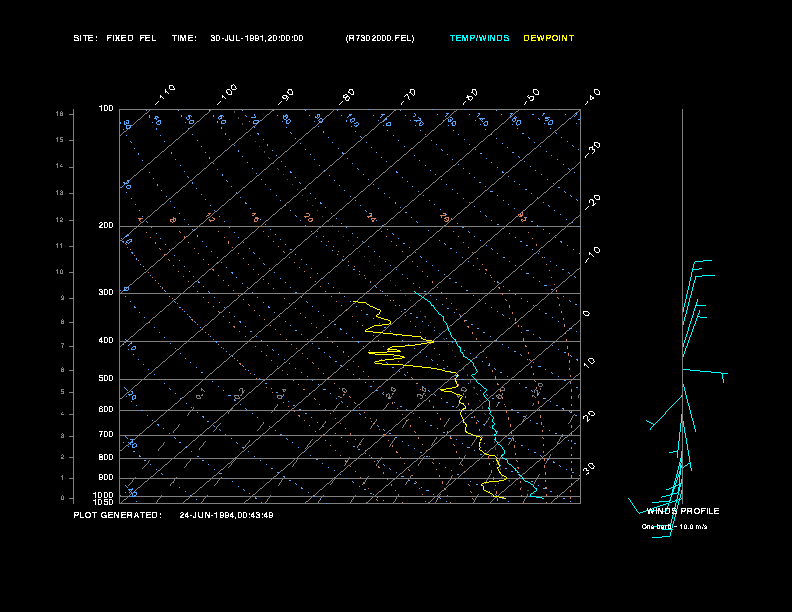This screenshot has height=612, width=792.
Task: Click the 3 km mark on height axis
Action: click(x=63, y=436)
